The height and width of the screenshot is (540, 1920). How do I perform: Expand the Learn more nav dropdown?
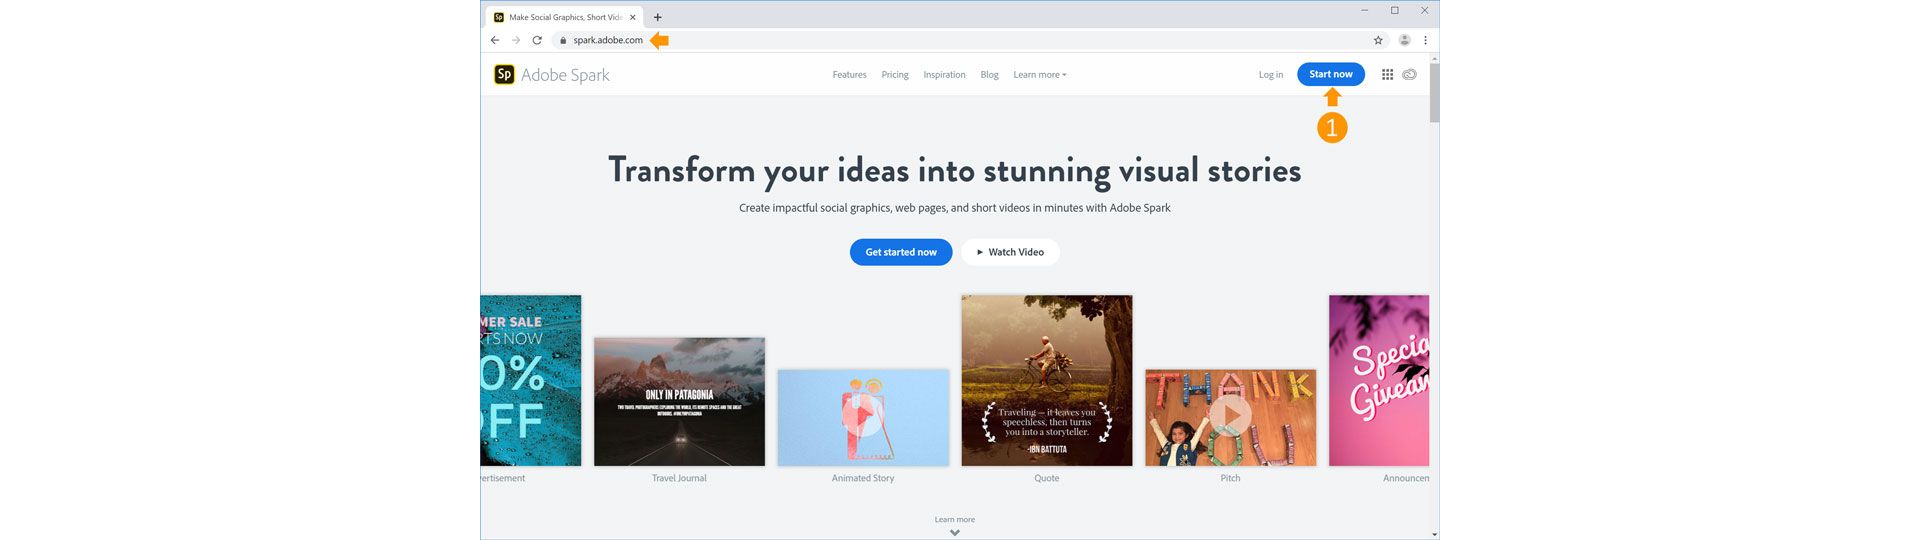(1040, 75)
